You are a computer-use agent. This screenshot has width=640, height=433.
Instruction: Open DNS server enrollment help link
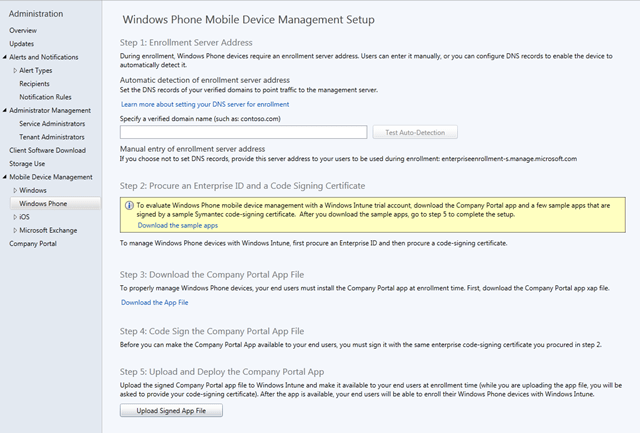(205, 104)
